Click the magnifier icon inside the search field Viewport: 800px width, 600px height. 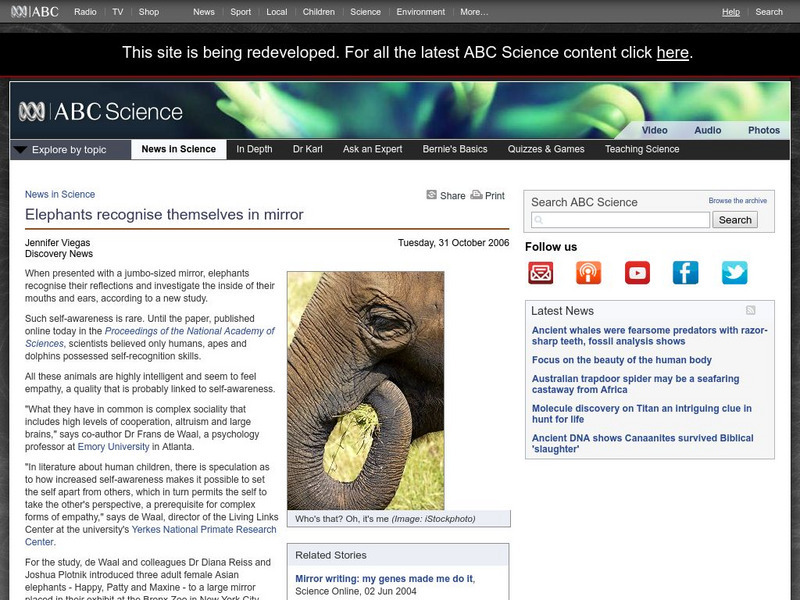[x=538, y=219]
